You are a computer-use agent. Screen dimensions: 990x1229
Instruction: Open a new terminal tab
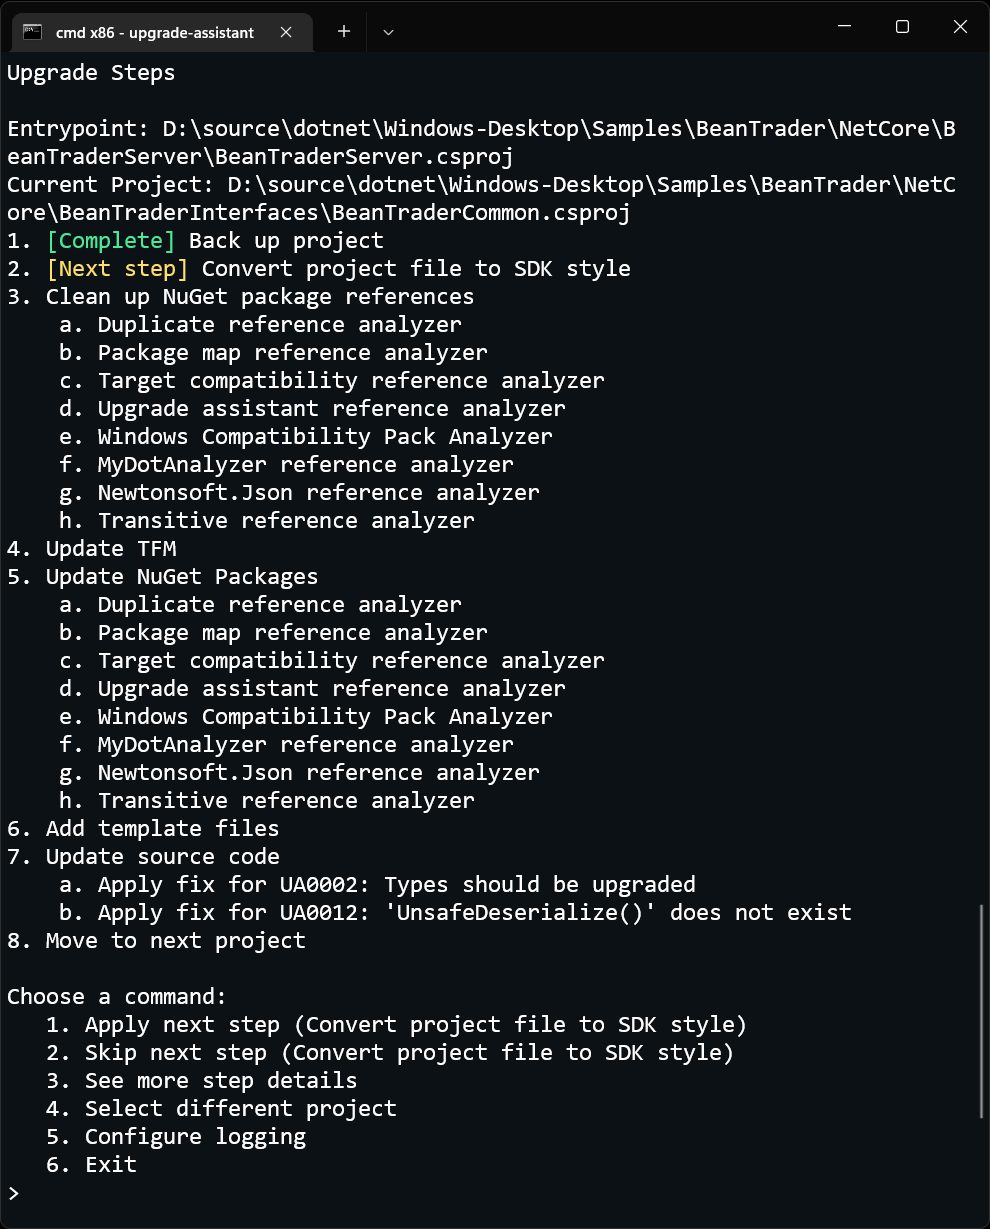pyautogui.click(x=344, y=31)
